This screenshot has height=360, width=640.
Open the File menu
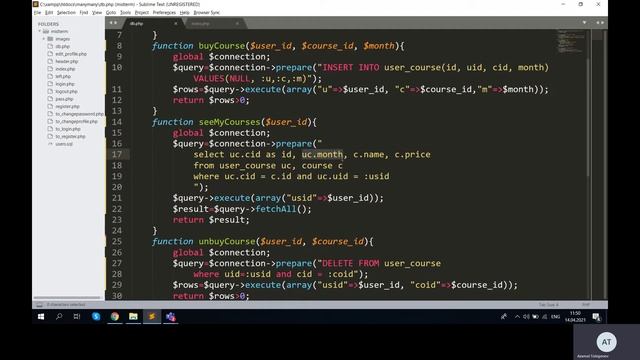coord(37,13)
